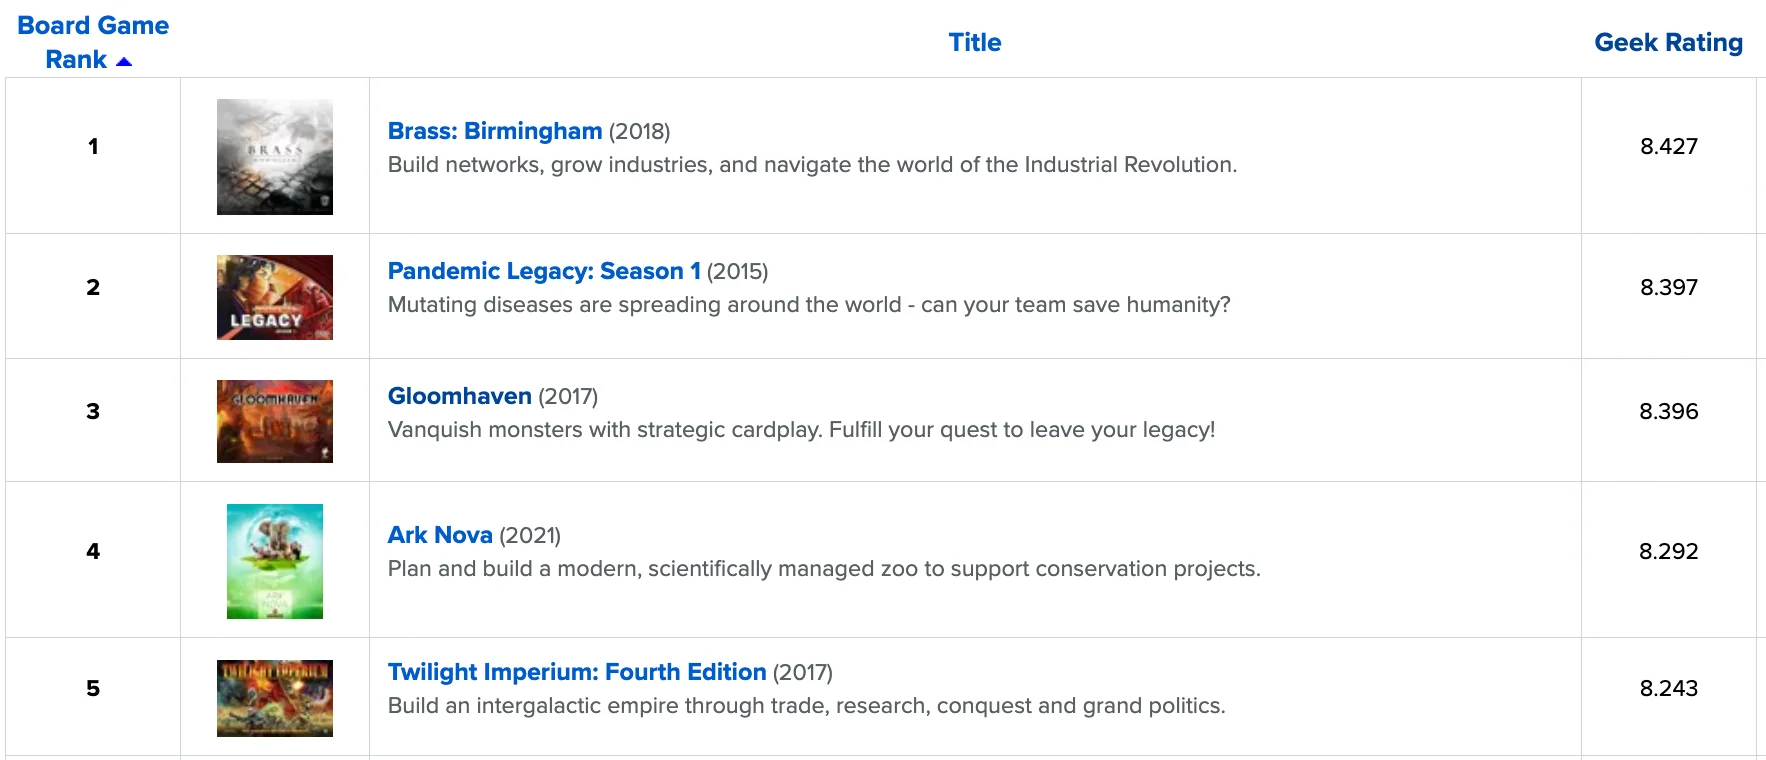Image resolution: width=1766 pixels, height=760 pixels.
Task: Open the Ark Nova cover thumbnail
Action: [275, 561]
